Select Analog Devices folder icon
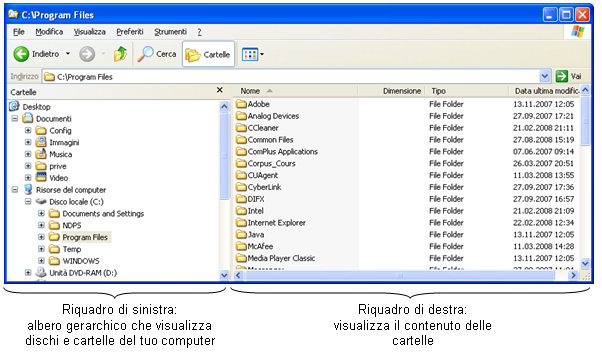The image size is (602, 361). 241,116
